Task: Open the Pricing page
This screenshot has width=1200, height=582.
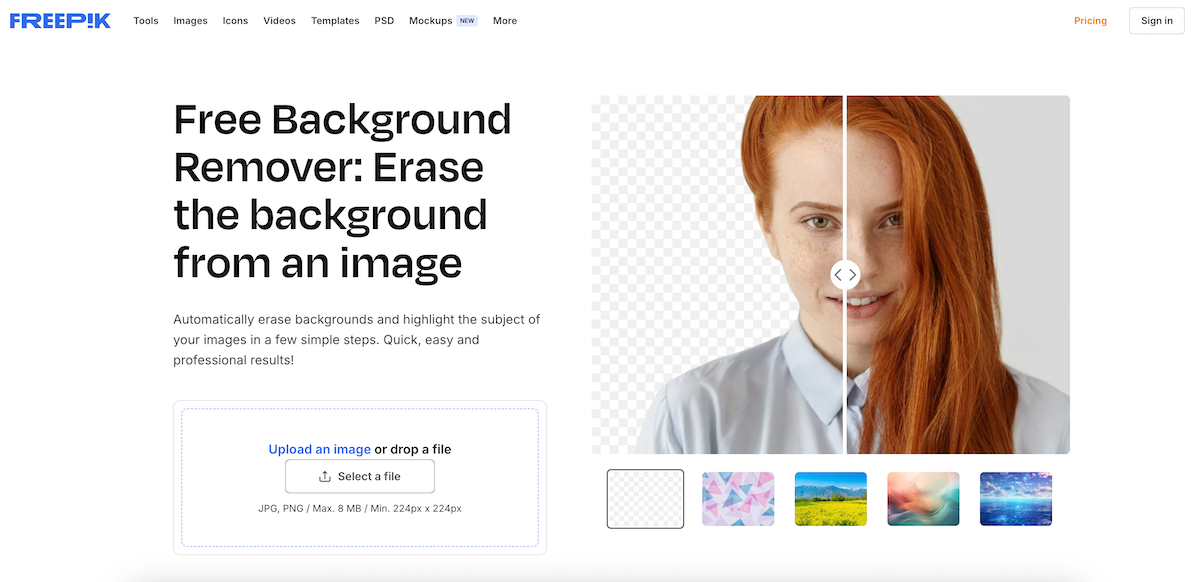Action: [x=1090, y=20]
